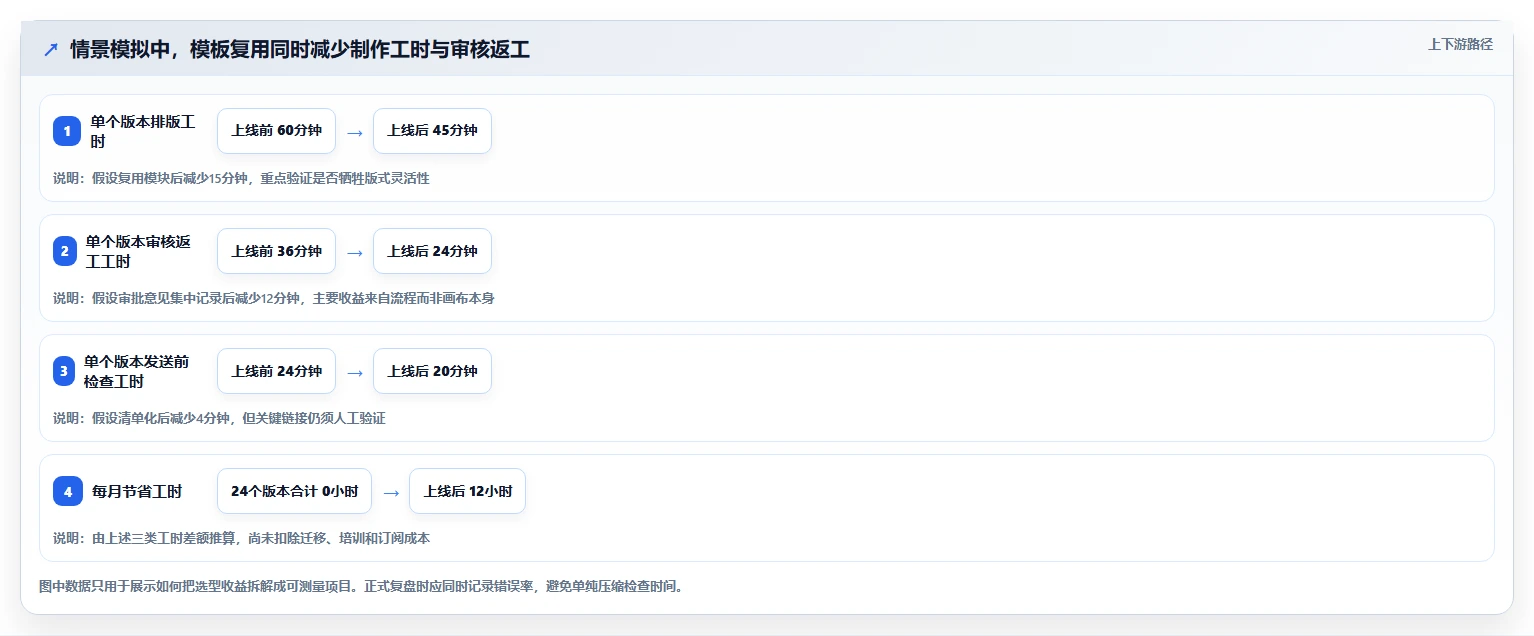Click the 单个版本发送前检查工时 label
1534x636 pixels.
coord(137,371)
